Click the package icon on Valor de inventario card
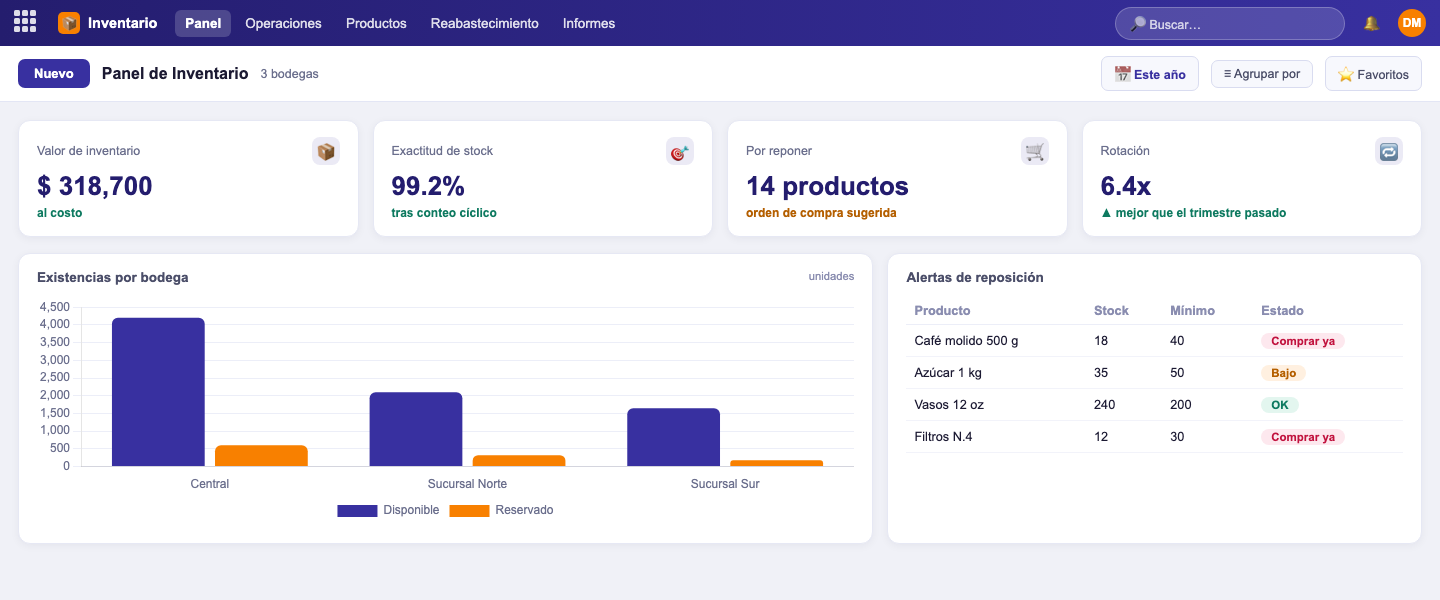Image resolution: width=1440 pixels, height=600 pixels. pyautogui.click(x=326, y=152)
